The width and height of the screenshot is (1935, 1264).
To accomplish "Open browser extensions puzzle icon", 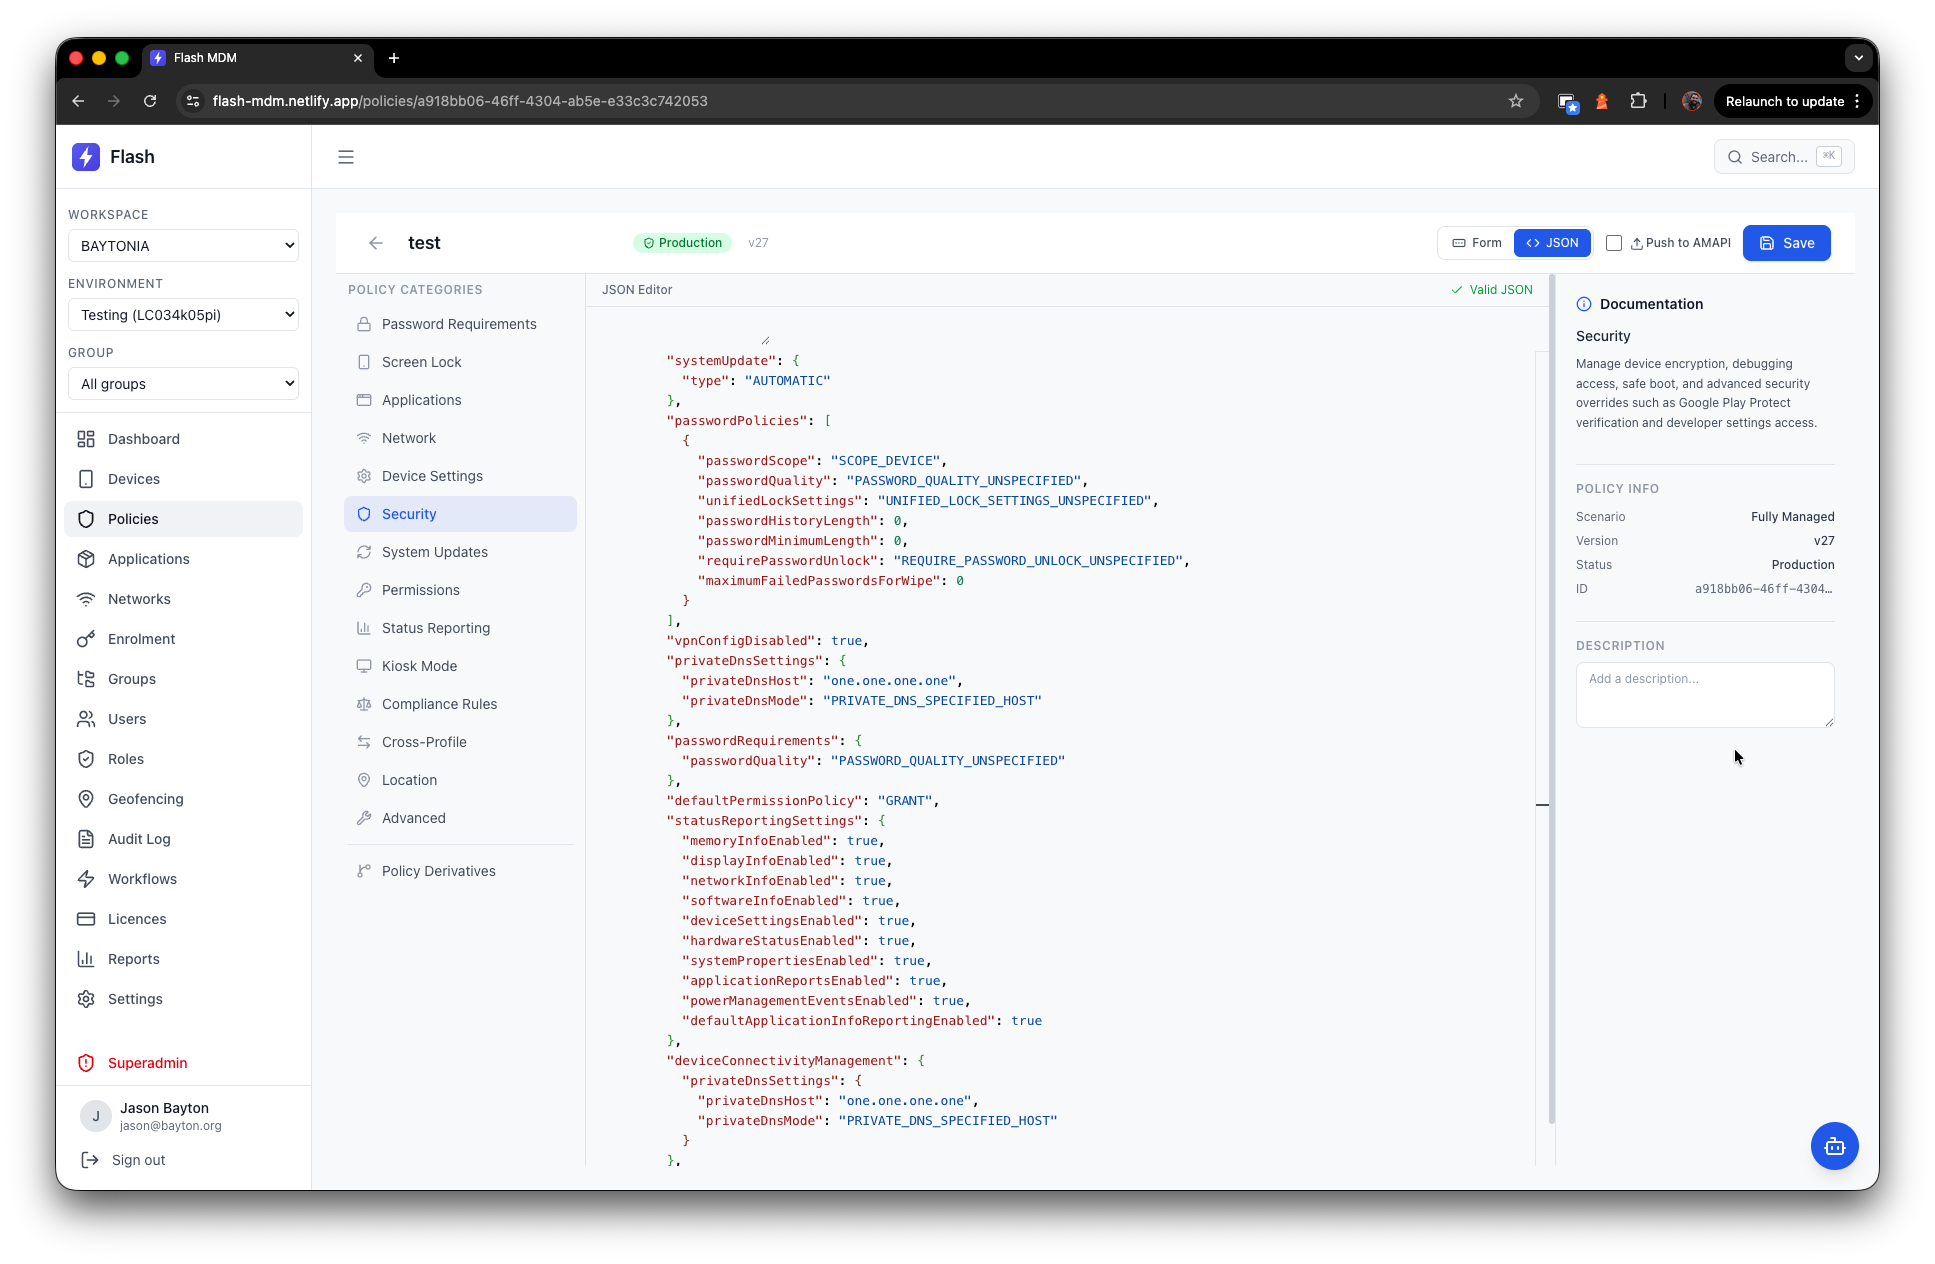I will [x=1638, y=101].
